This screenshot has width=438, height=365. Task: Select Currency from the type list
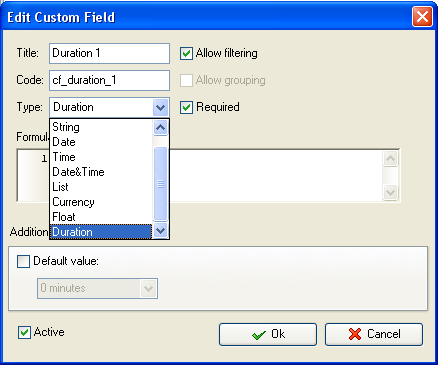point(101,202)
